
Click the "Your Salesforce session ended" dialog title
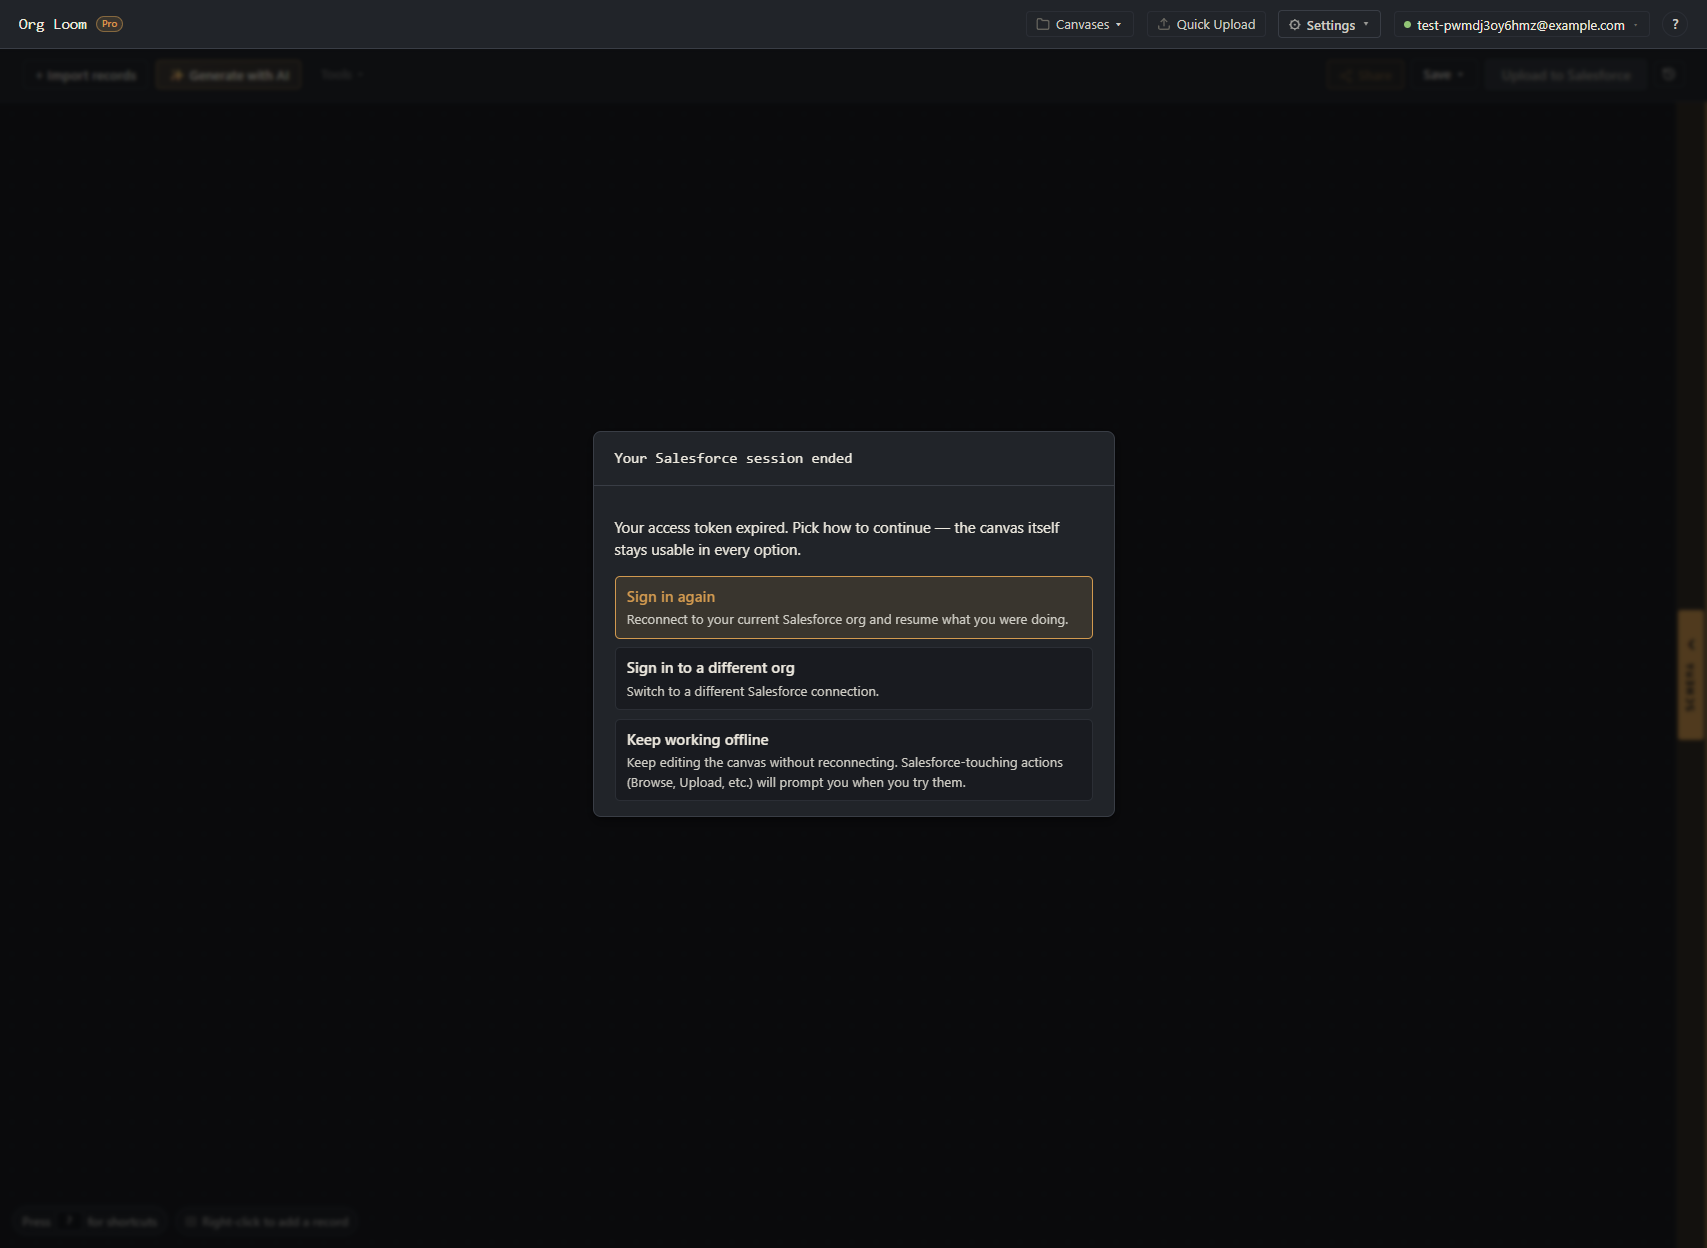pos(733,458)
